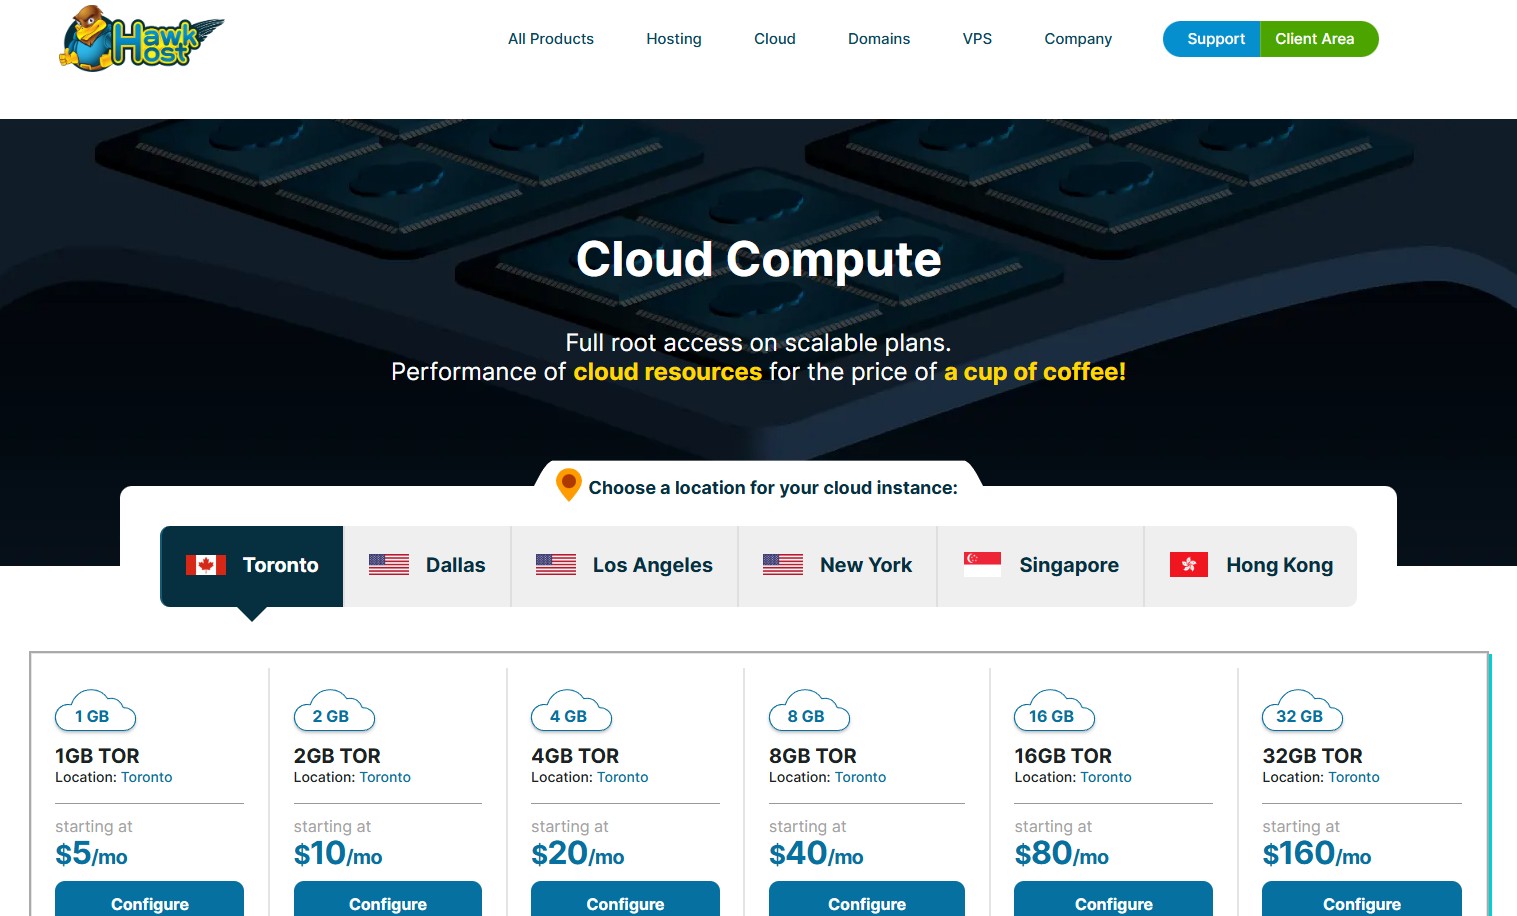Configure the 2GB TOR plan
The height and width of the screenshot is (916, 1517).
tap(388, 900)
